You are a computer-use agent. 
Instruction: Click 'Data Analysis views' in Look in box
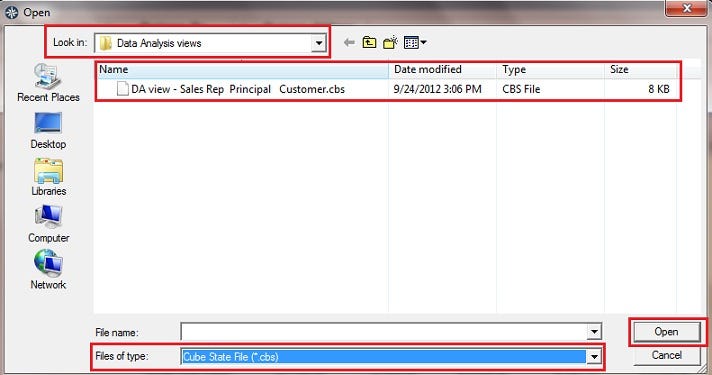(x=159, y=43)
